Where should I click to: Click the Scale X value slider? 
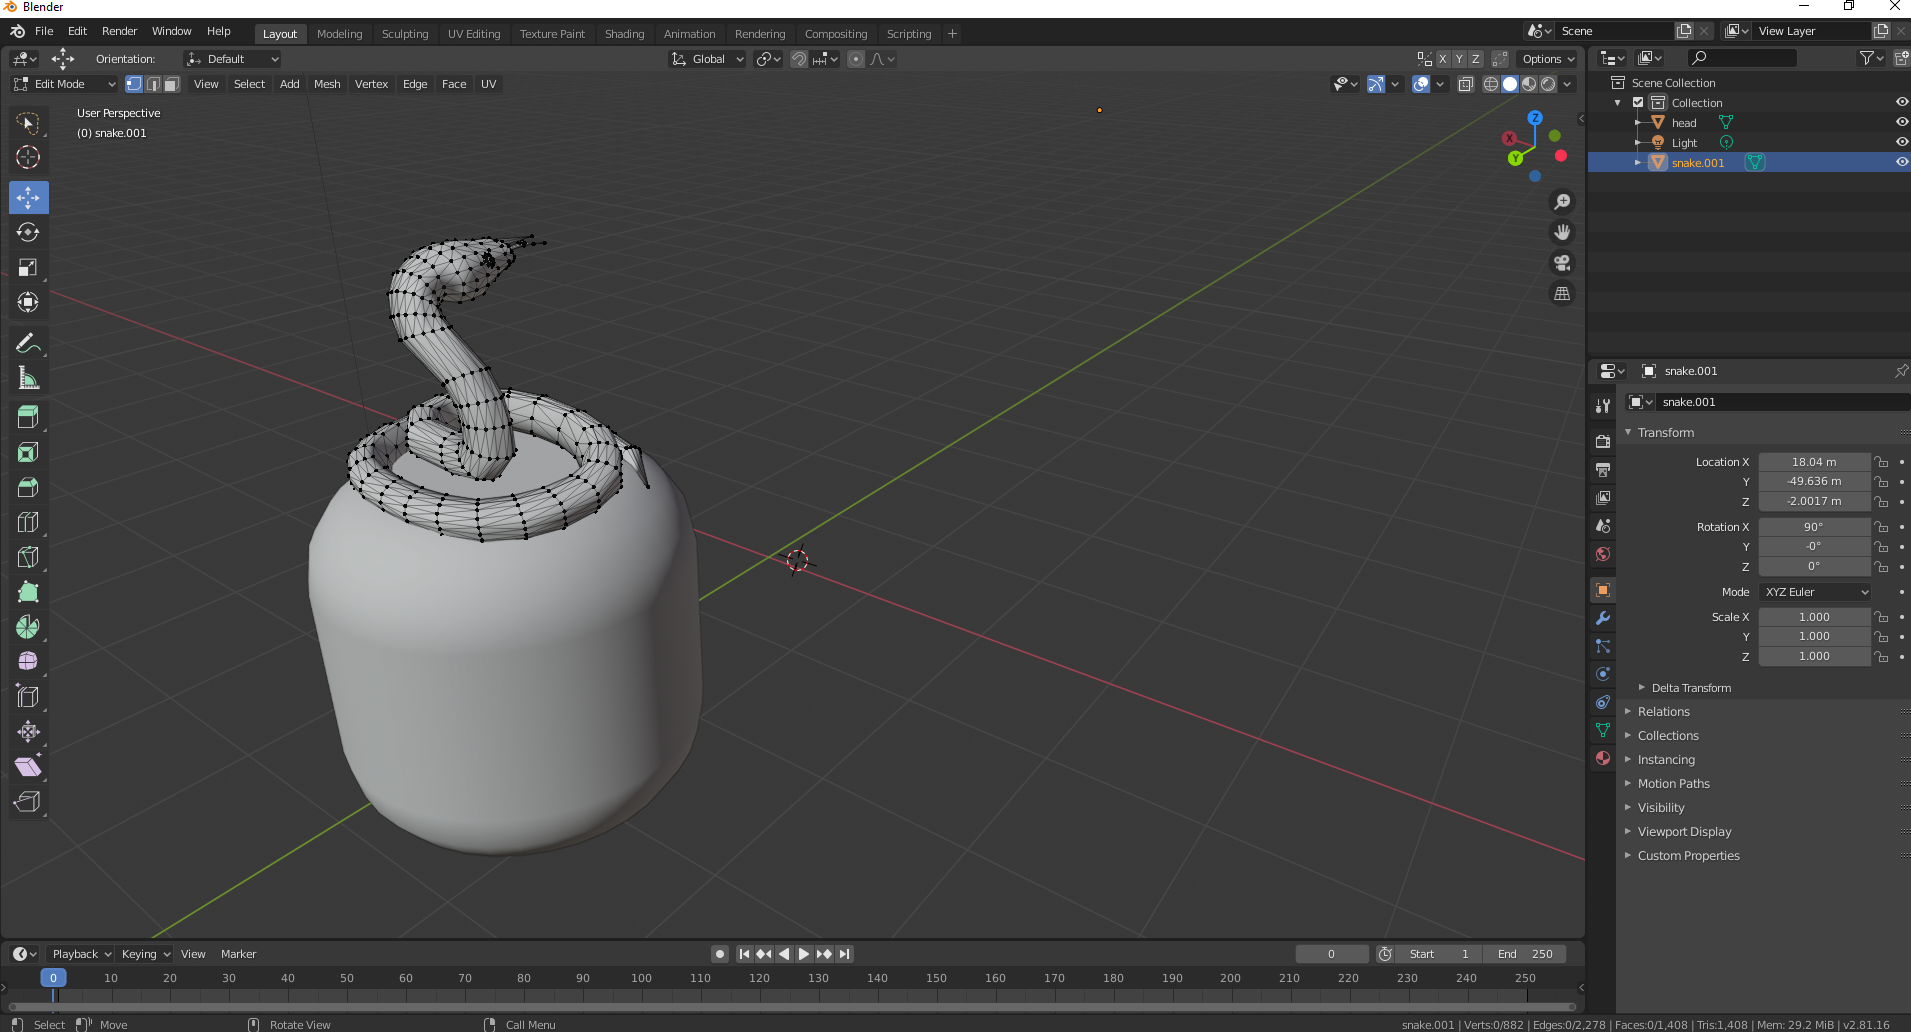pyautogui.click(x=1813, y=617)
